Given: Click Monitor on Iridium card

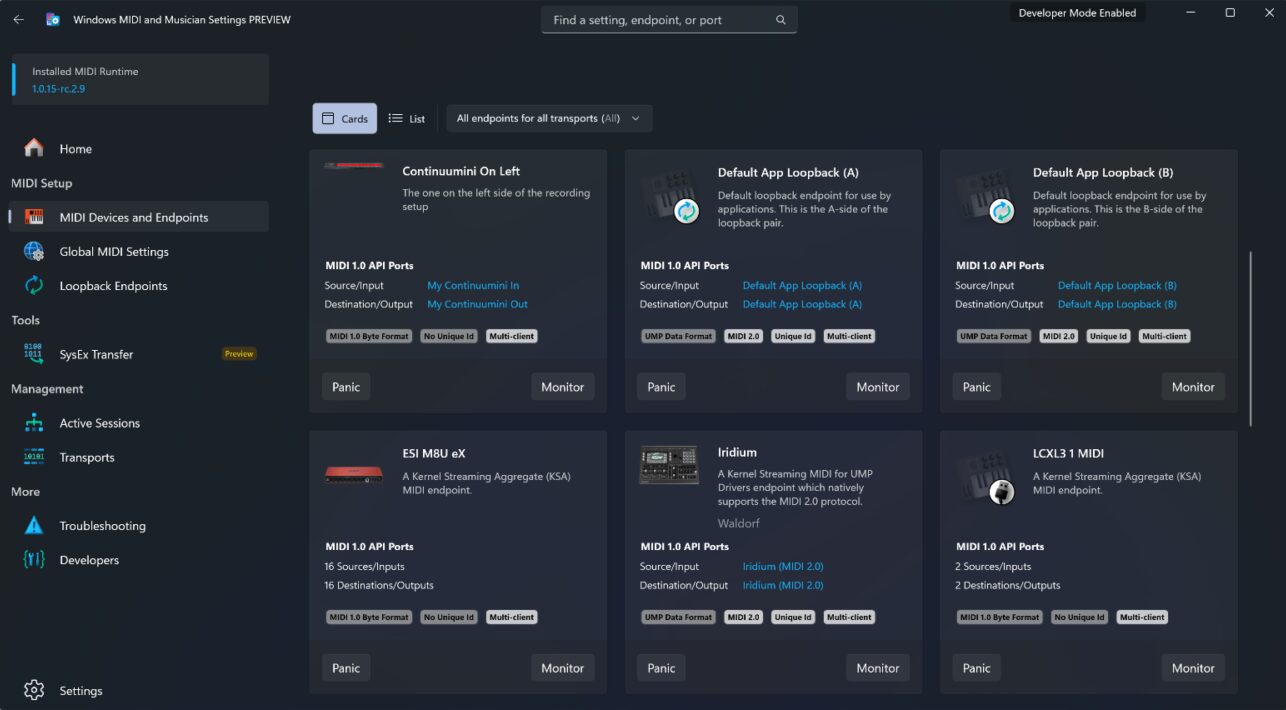Looking at the screenshot, I should (878, 668).
